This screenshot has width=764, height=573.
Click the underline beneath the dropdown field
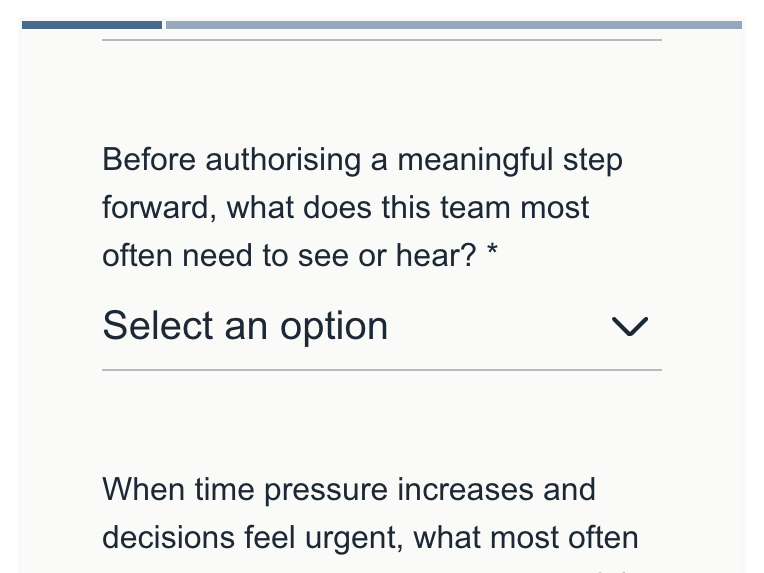381,370
